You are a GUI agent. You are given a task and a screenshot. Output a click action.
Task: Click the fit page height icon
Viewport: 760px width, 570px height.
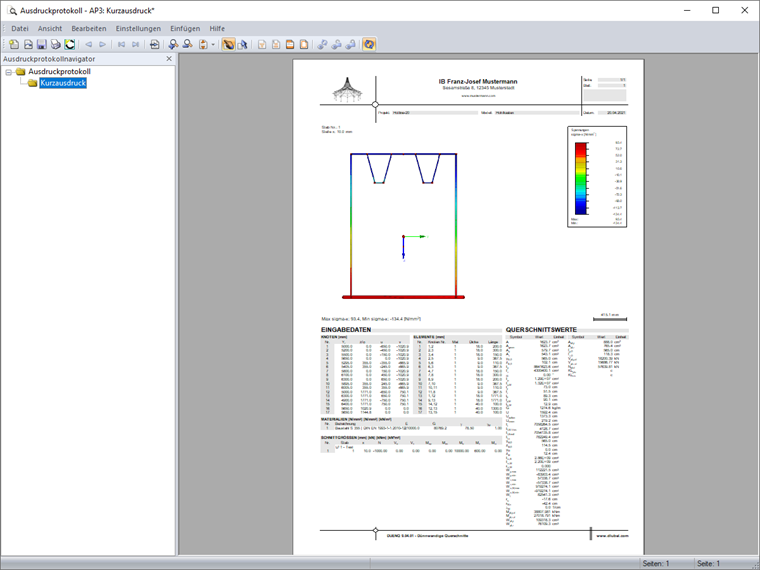click(203, 45)
